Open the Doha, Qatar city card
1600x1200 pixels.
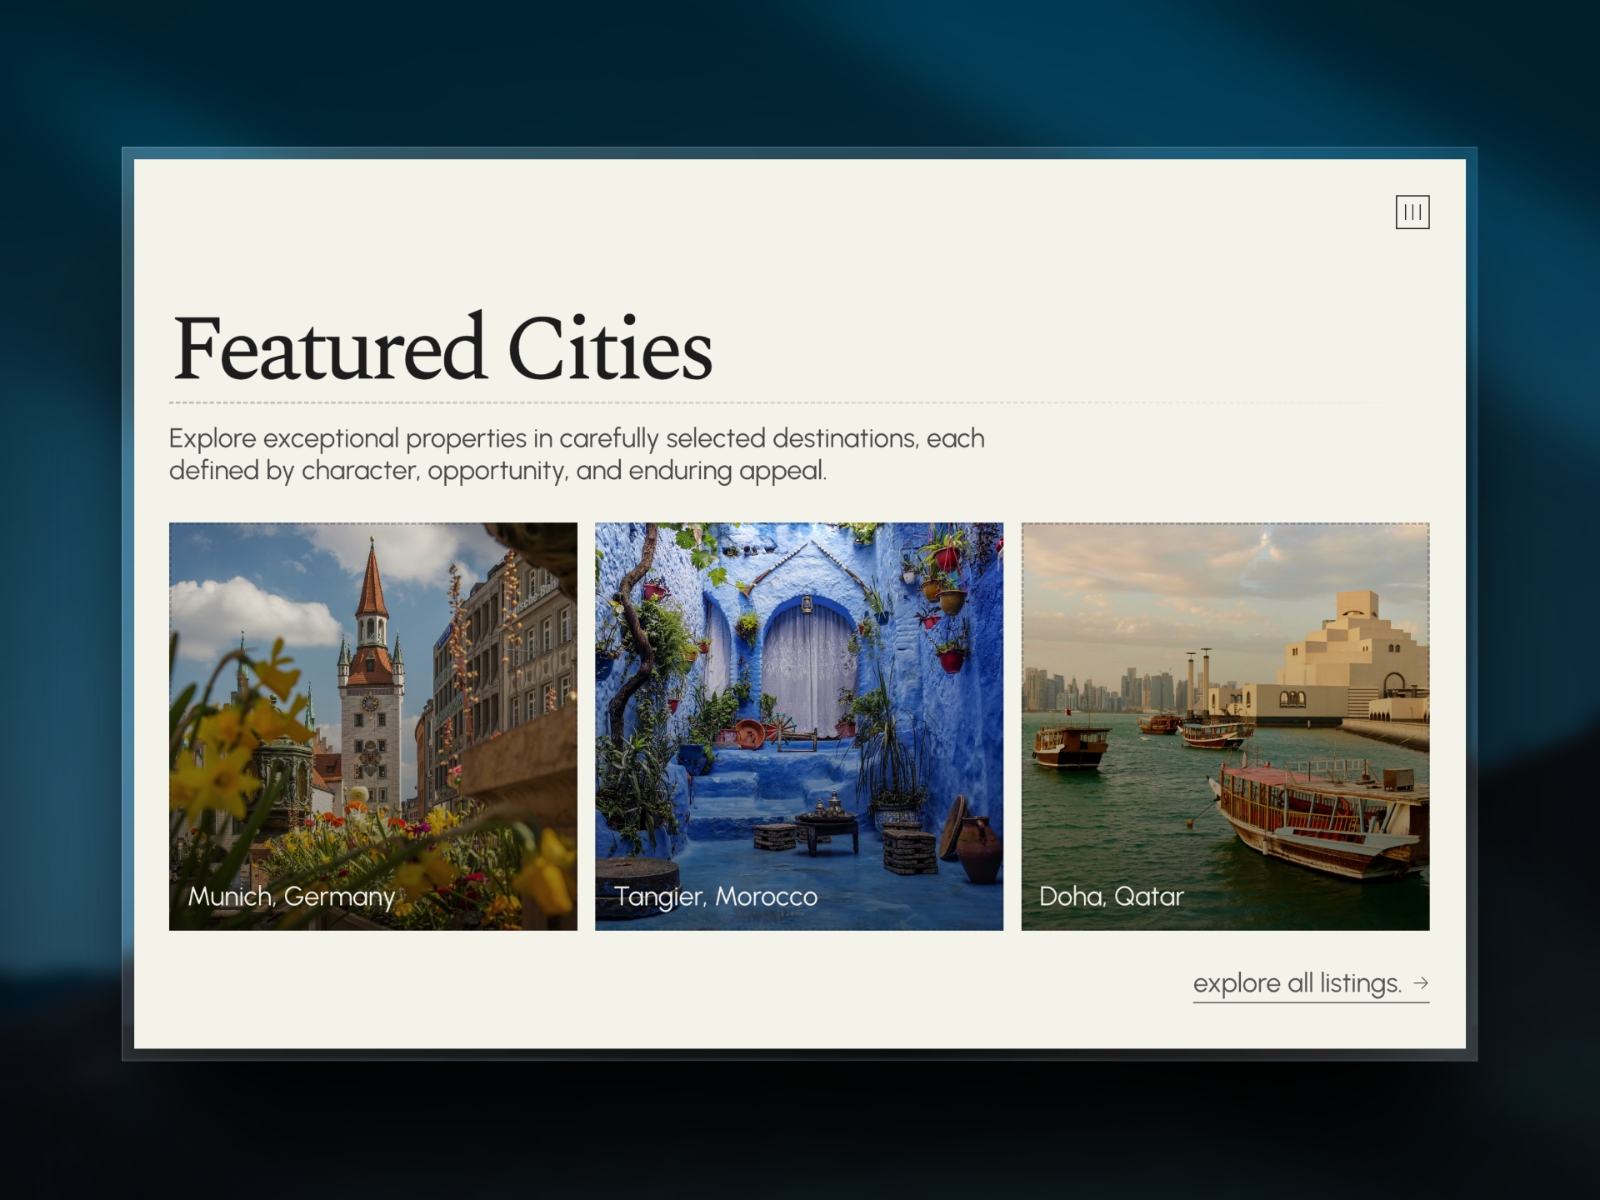click(x=1225, y=726)
